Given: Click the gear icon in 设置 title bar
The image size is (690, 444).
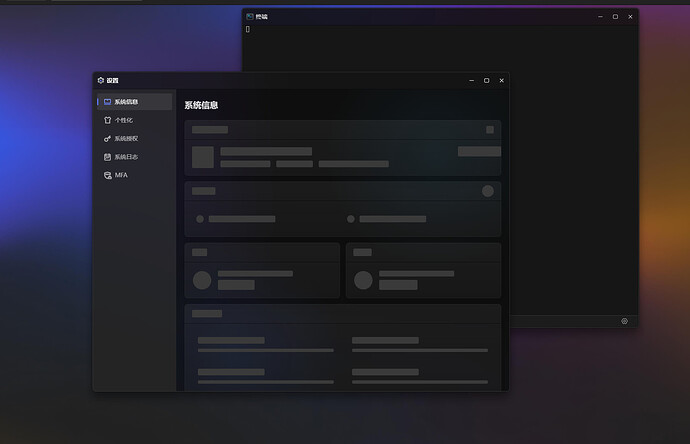Looking at the screenshot, I should coord(101,80).
